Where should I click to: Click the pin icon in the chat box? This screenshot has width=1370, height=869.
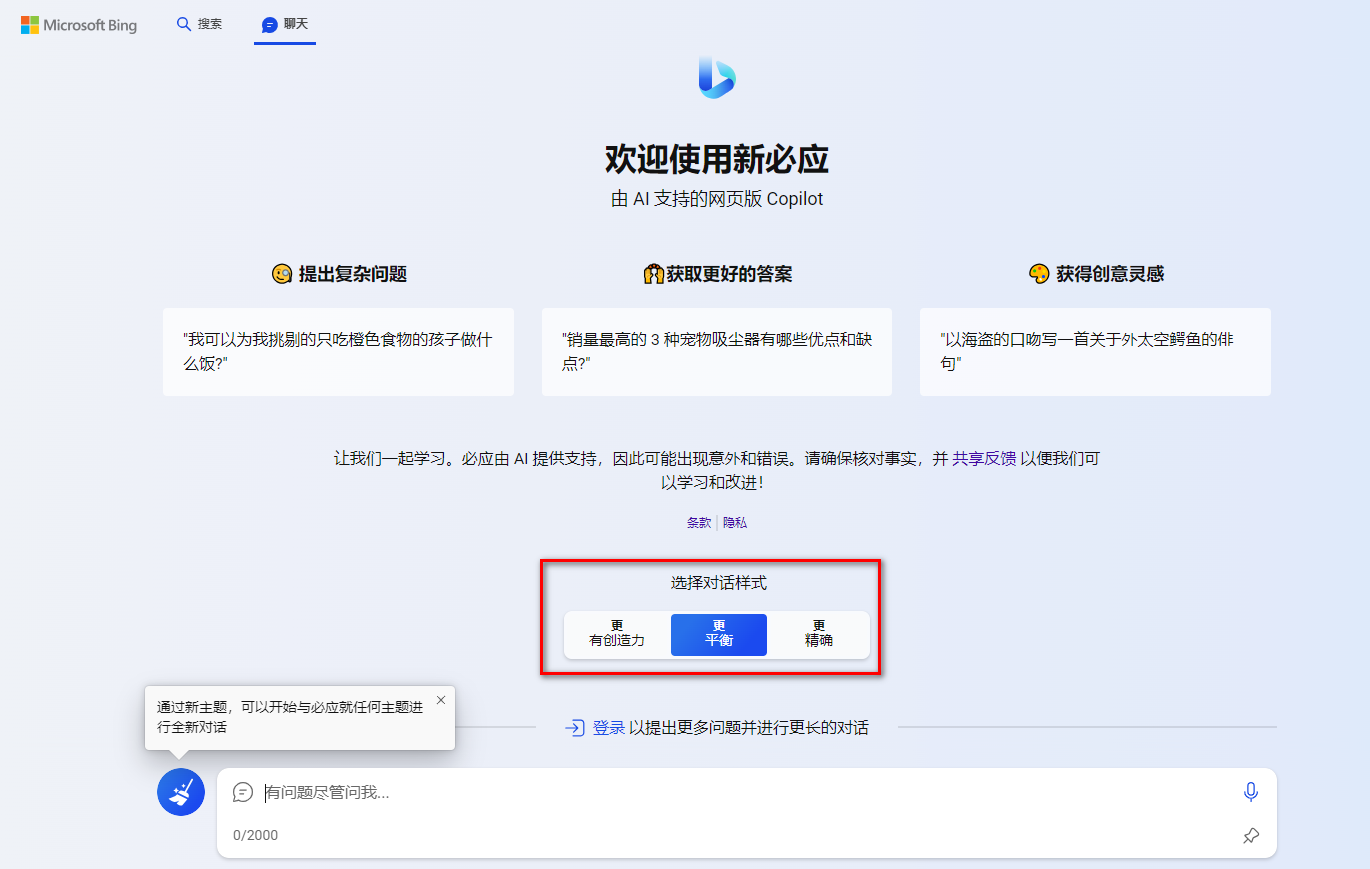click(x=1251, y=835)
